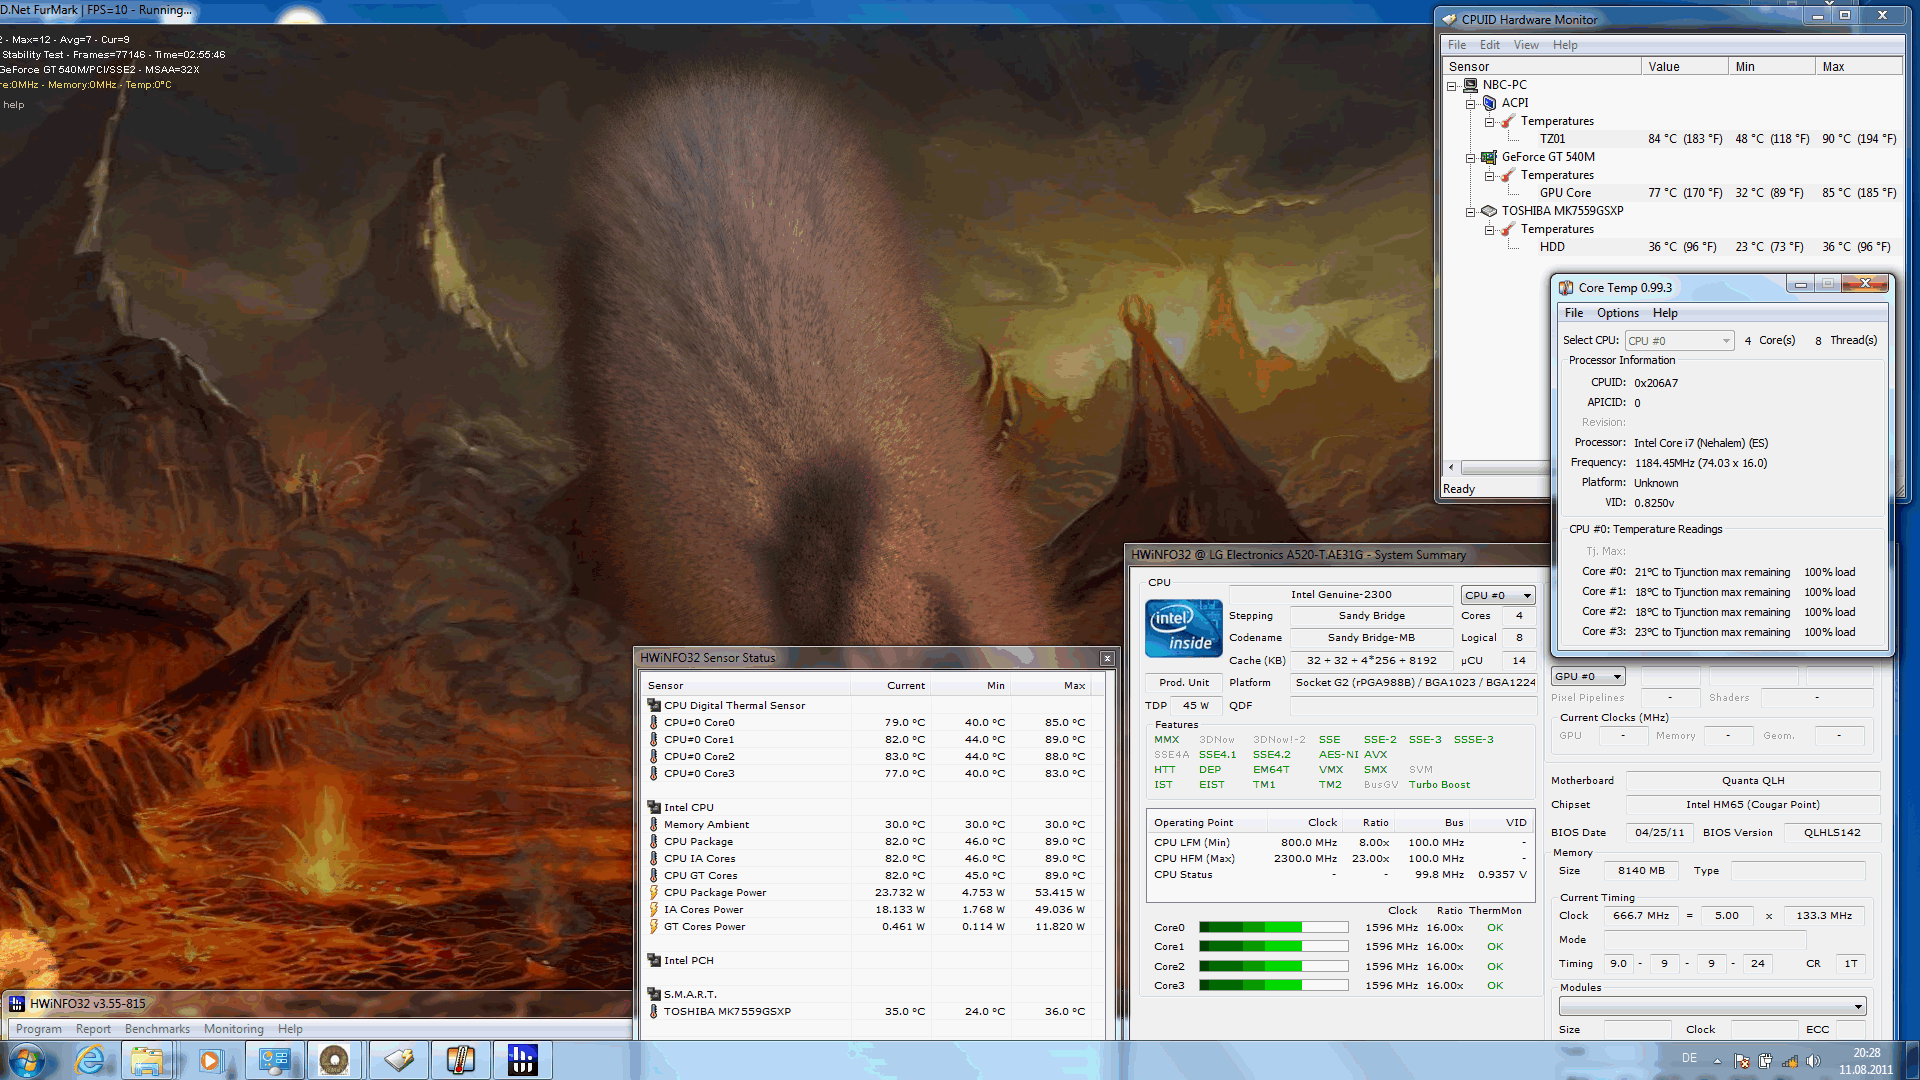Open FurMark from the taskbar
Image resolution: width=1920 pixels, height=1080 pixels.
[x=334, y=1060]
